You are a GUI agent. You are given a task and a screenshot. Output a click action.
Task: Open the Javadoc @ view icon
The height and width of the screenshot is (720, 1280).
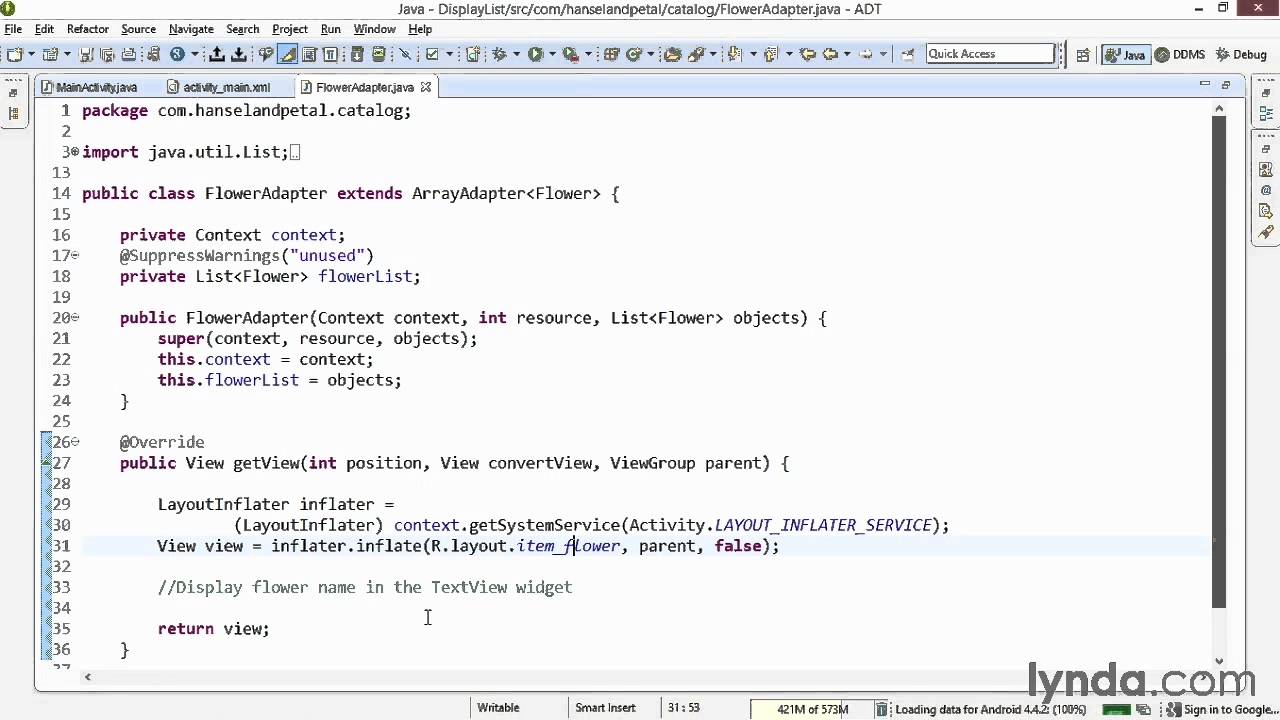pos(1266,190)
